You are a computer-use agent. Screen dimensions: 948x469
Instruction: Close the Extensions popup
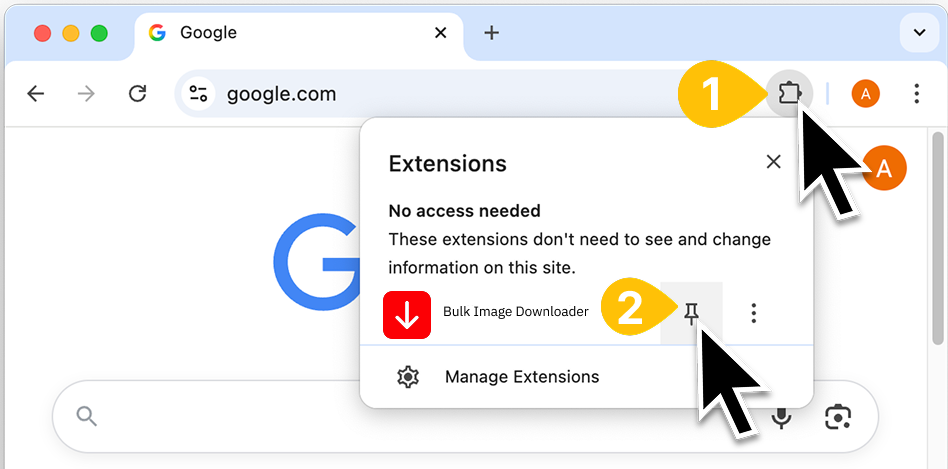point(773,162)
